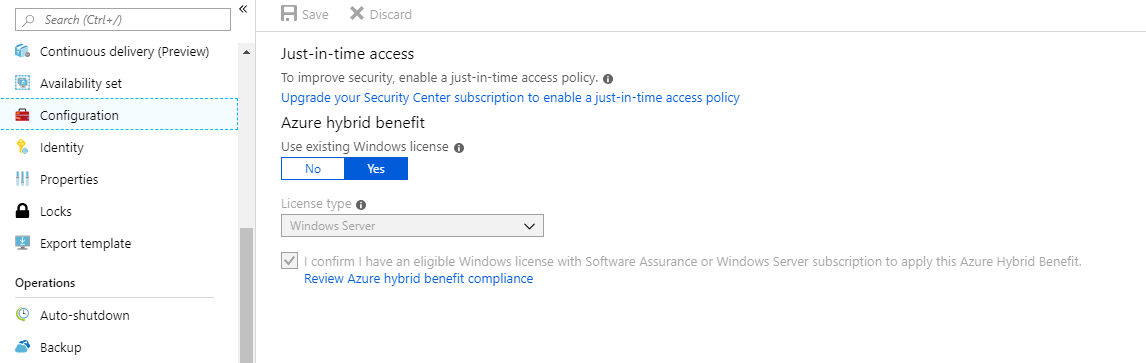
Task: Click the Locks padlock icon
Action: (23, 211)
